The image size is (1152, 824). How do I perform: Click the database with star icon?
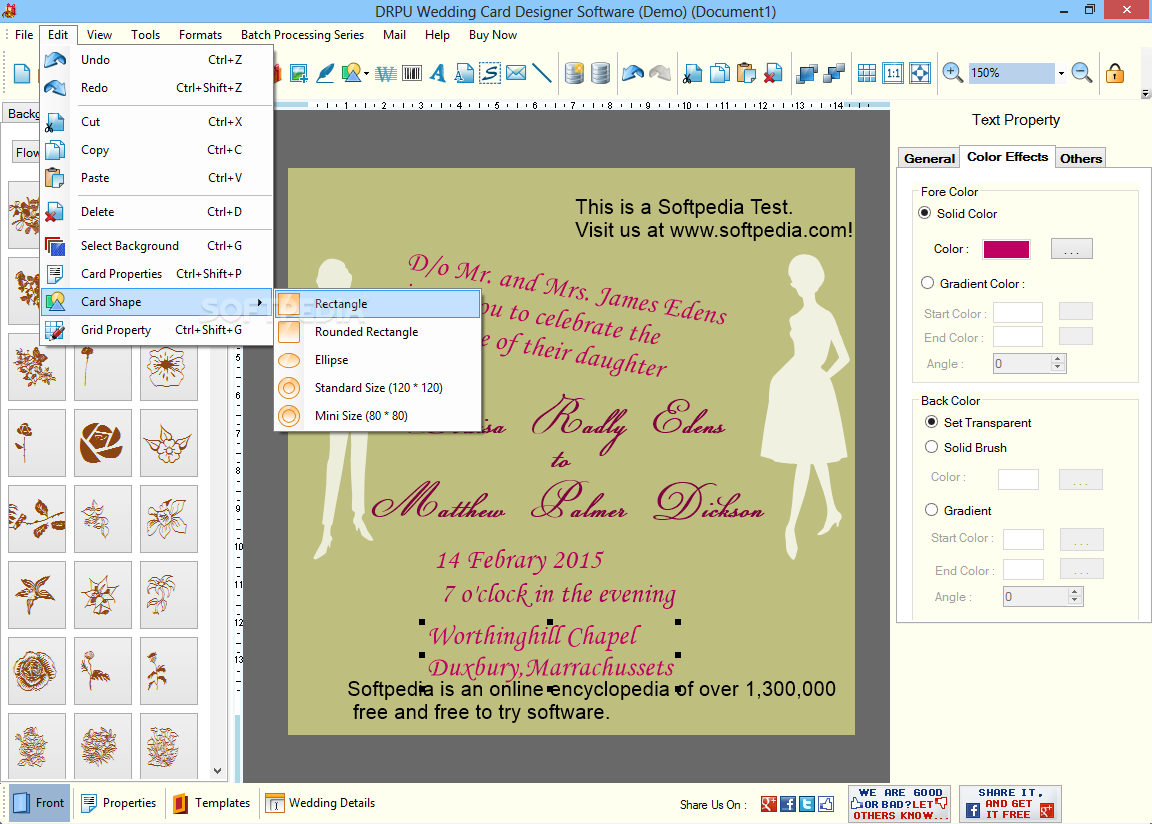(x=575, y=73)
